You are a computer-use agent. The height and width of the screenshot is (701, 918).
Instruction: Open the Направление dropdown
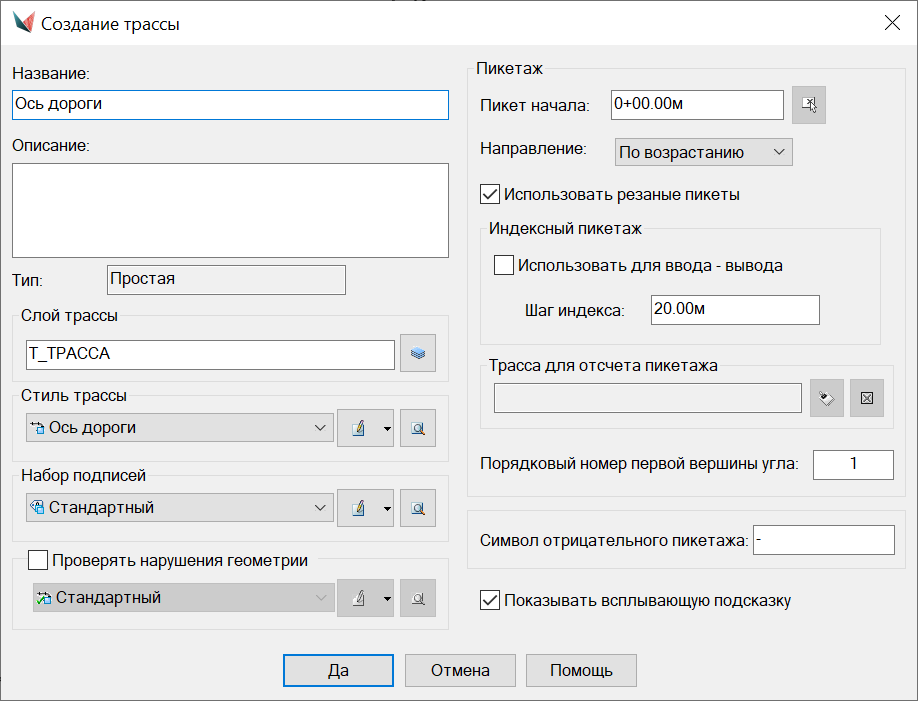pyautogui.click(x=703, y=152)
